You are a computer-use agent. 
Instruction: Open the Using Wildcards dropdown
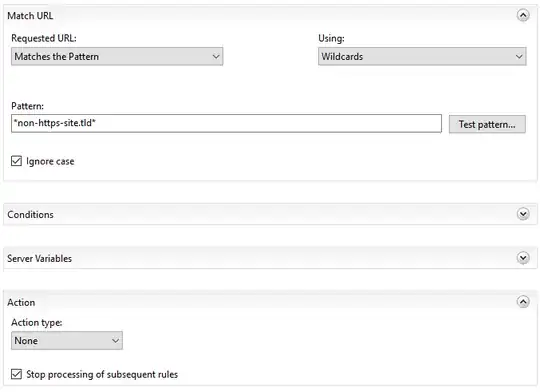[422, 56]
